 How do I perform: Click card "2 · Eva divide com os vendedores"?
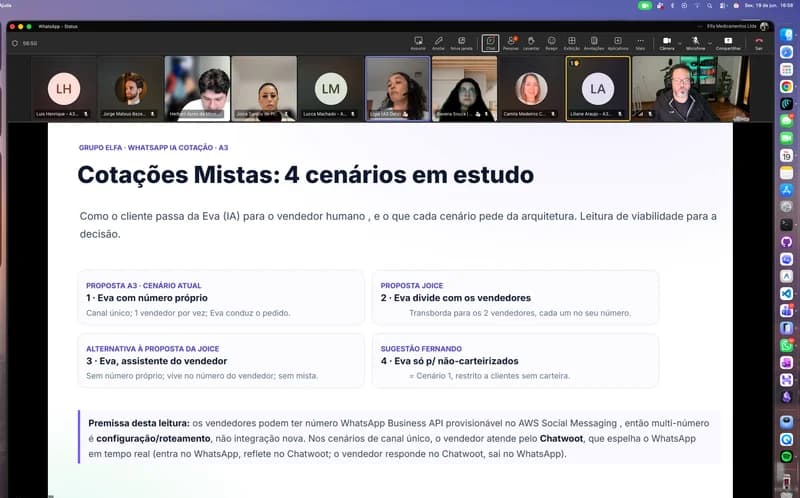(x=515, y=298)
